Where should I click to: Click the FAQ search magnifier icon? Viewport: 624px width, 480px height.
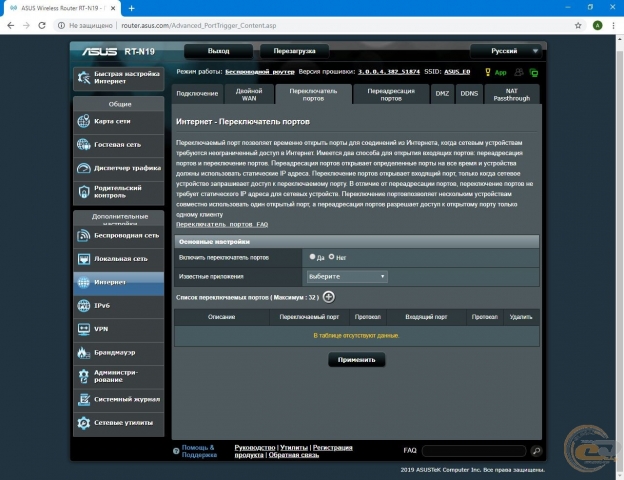(536, 451)
